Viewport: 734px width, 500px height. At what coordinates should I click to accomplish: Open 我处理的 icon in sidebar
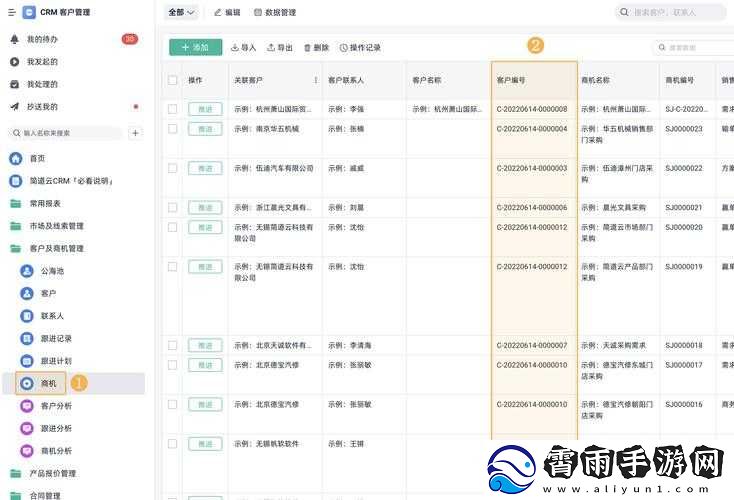coord(15,84)
